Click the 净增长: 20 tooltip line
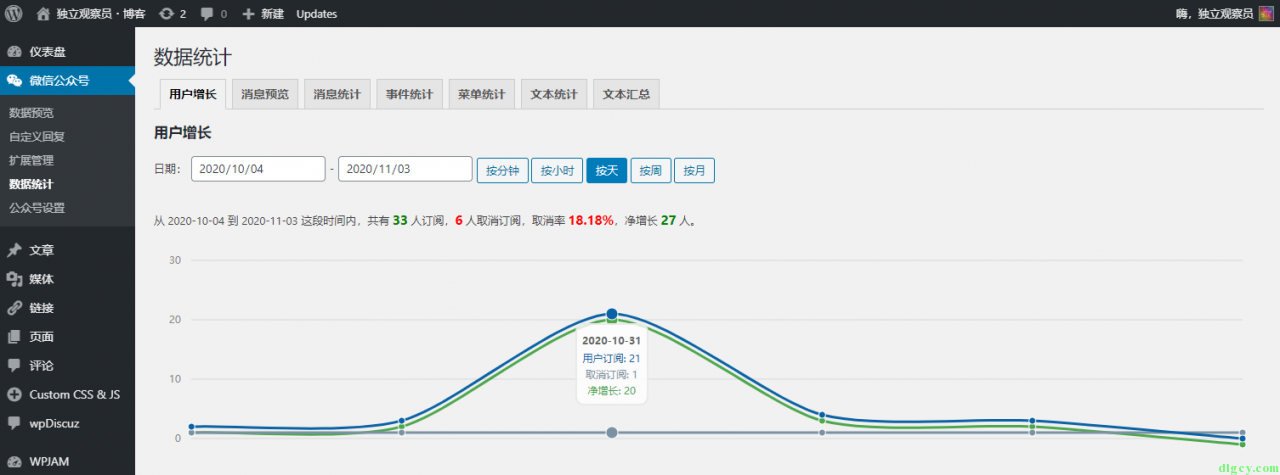Screen dimensions: 1280x475 coord(611,390)
